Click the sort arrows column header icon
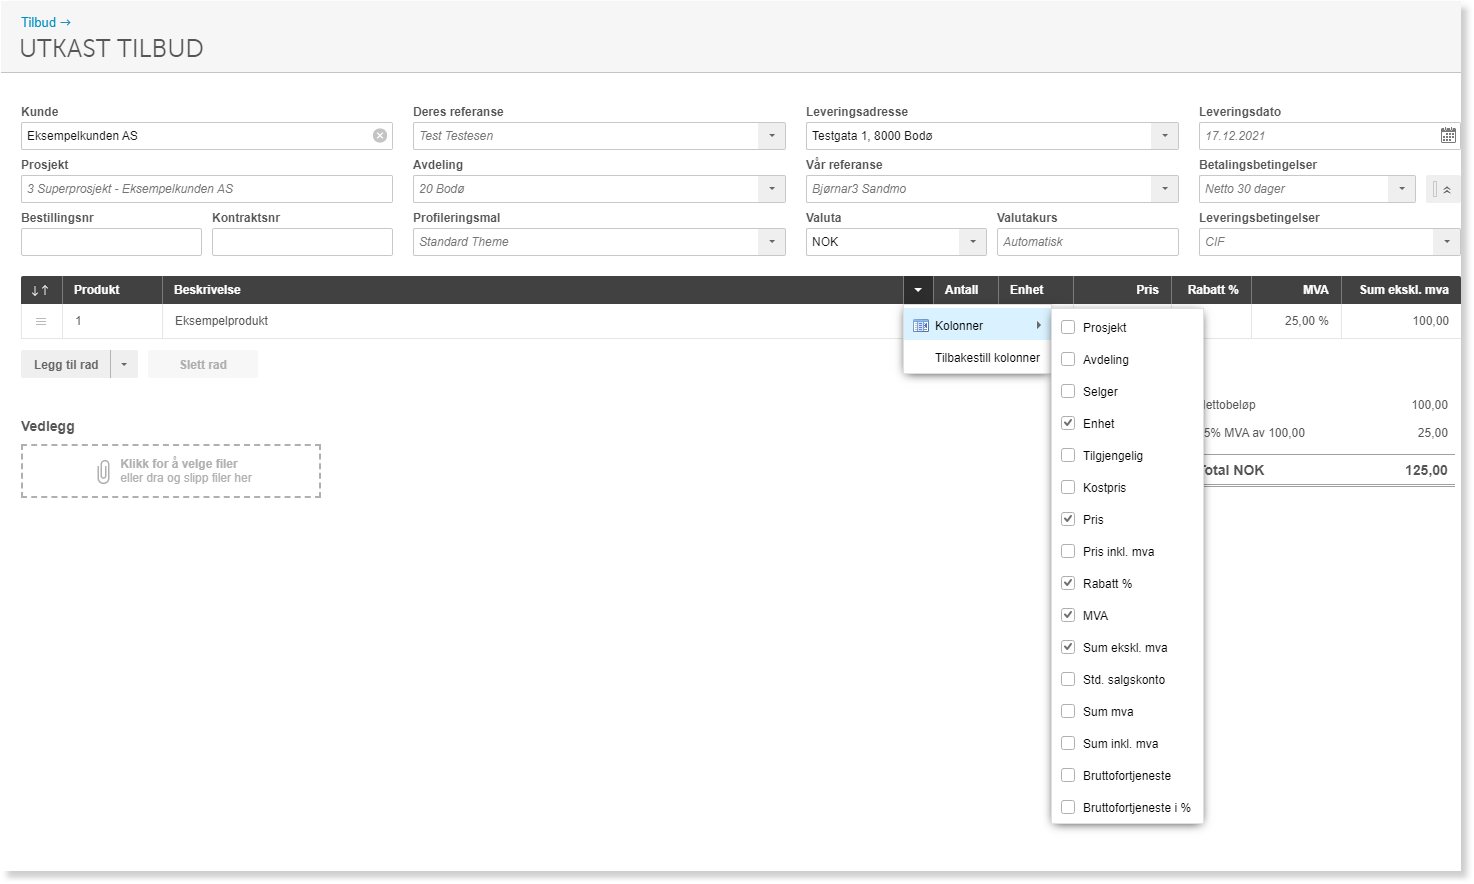1474x884 pixels. pyautogui.click(x=41, y=290)
